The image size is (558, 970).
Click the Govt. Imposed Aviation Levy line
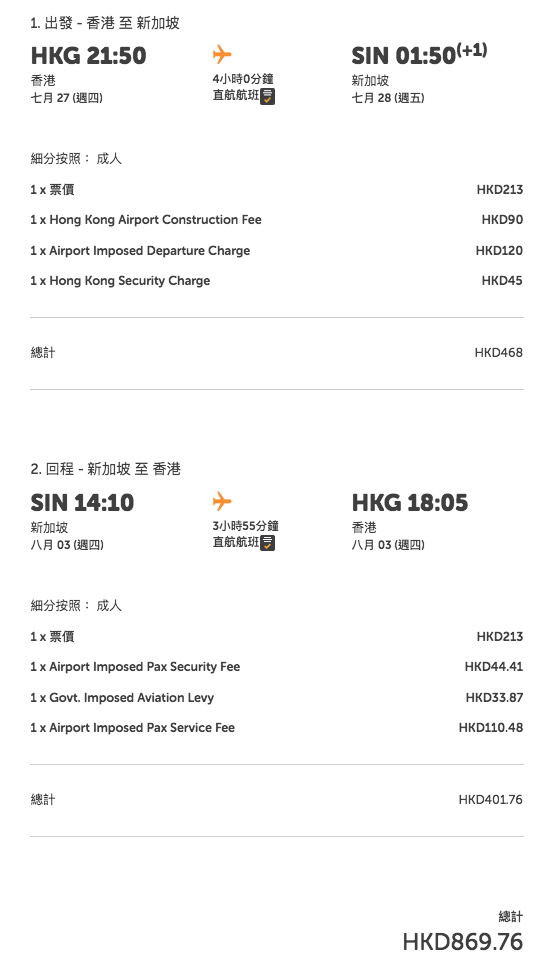(x=277, y=698)
